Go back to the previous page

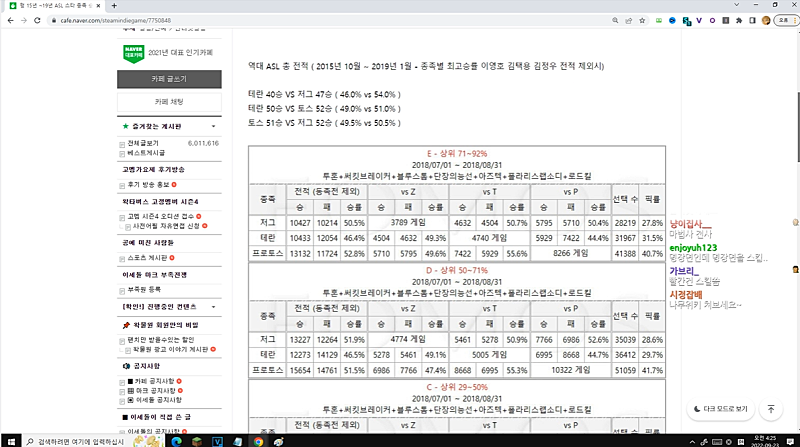click(x=11, y=20)
